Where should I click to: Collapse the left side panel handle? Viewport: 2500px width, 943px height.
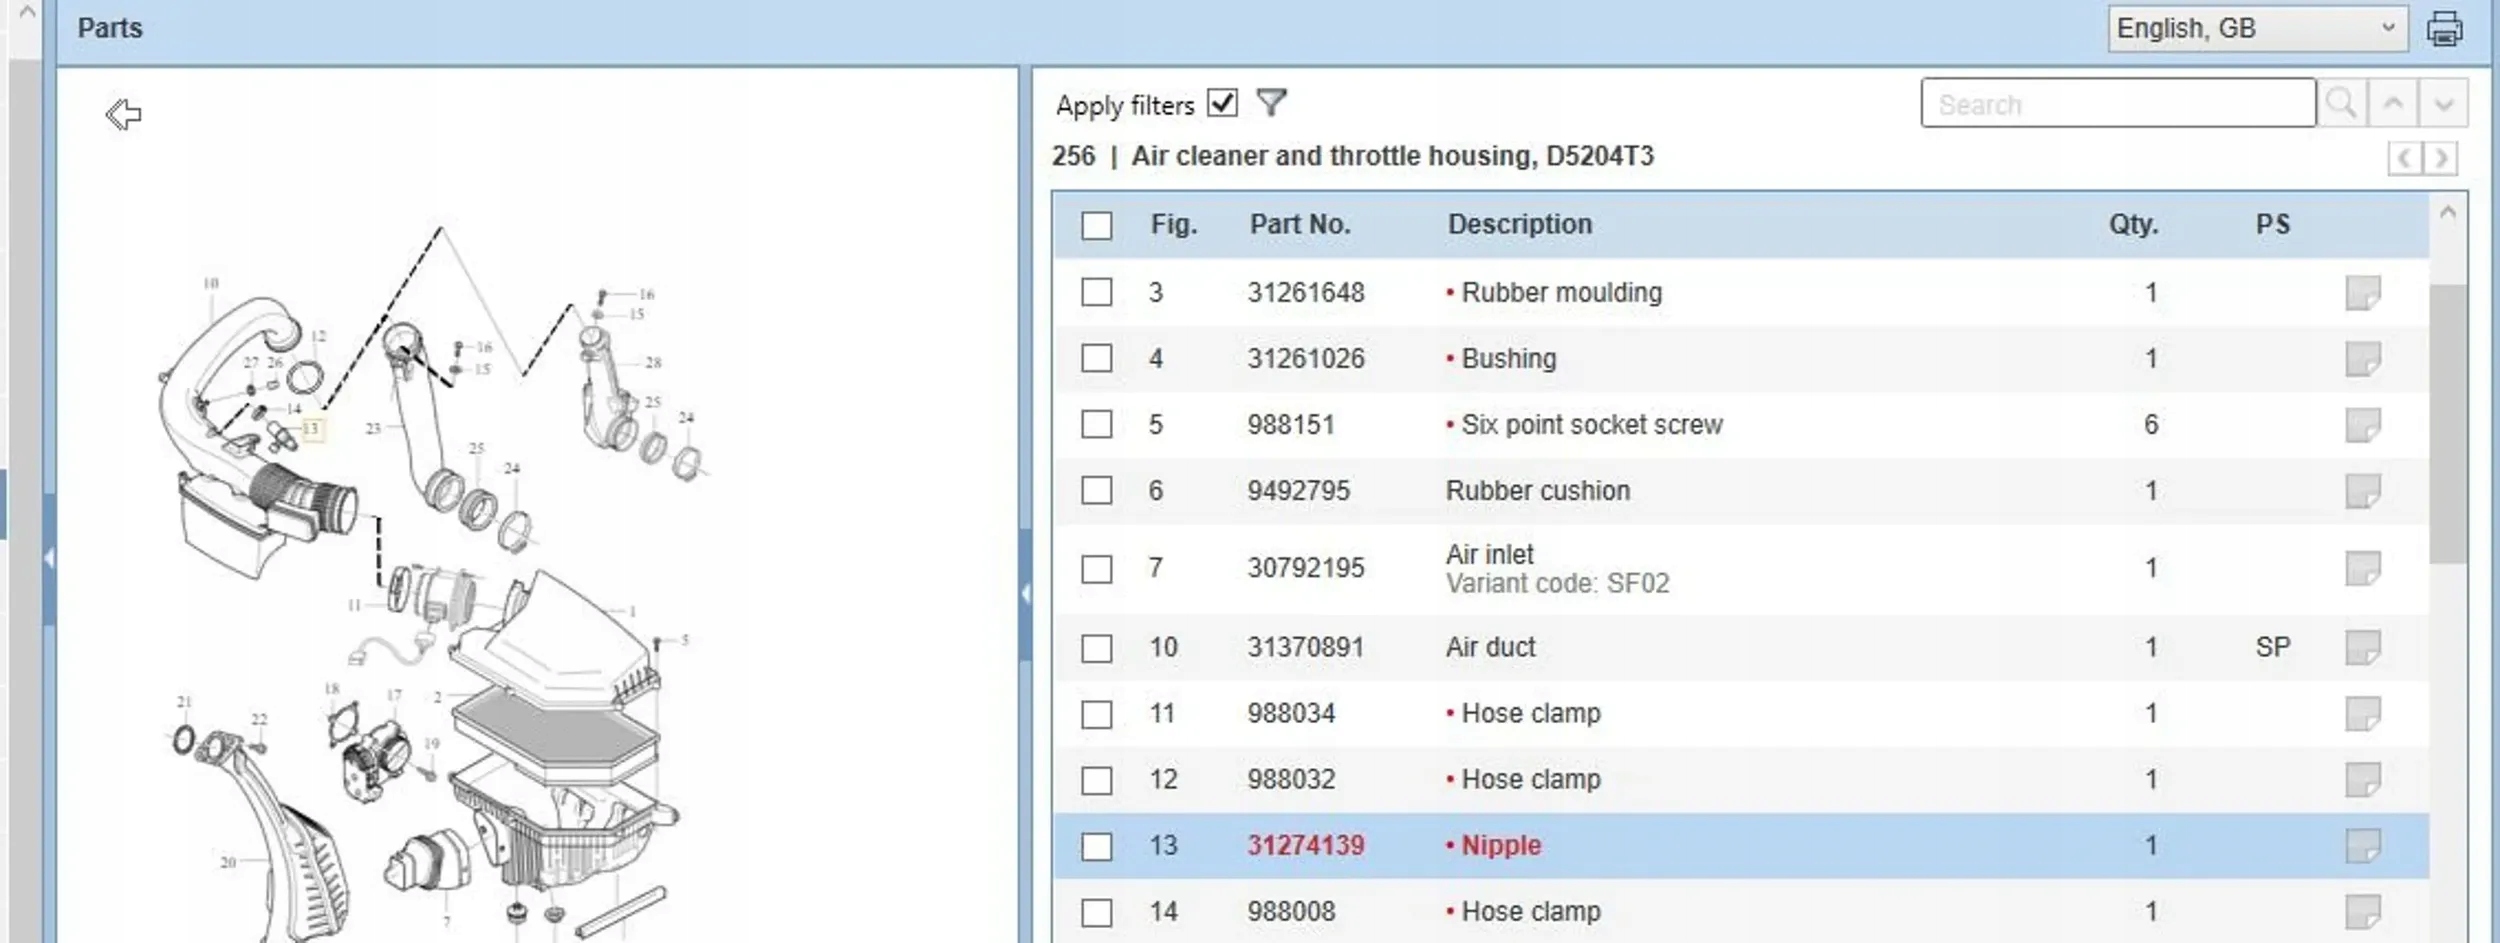48,558
